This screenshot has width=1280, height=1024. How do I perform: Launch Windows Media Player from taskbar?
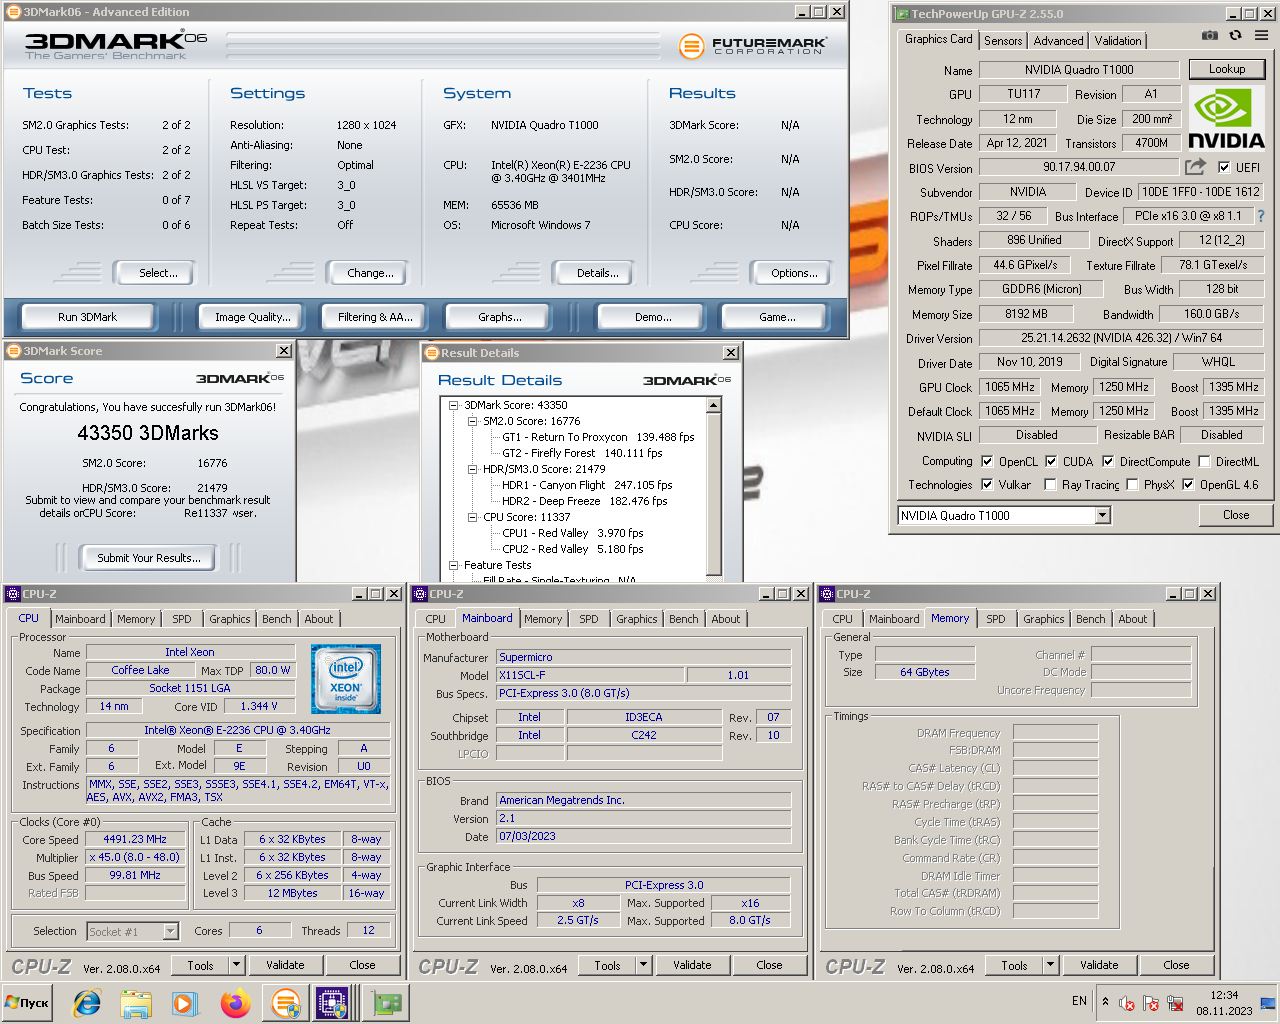(x=184, y=1003)
